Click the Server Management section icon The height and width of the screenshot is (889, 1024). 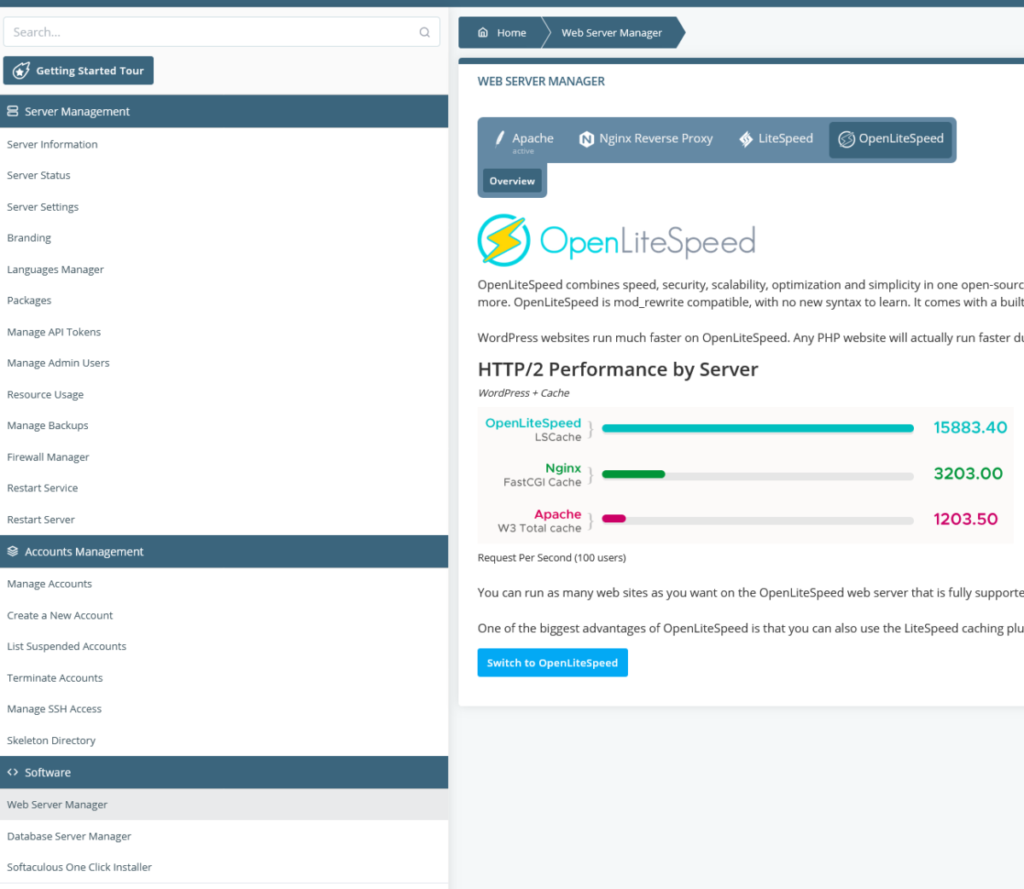tap(12, 111)
